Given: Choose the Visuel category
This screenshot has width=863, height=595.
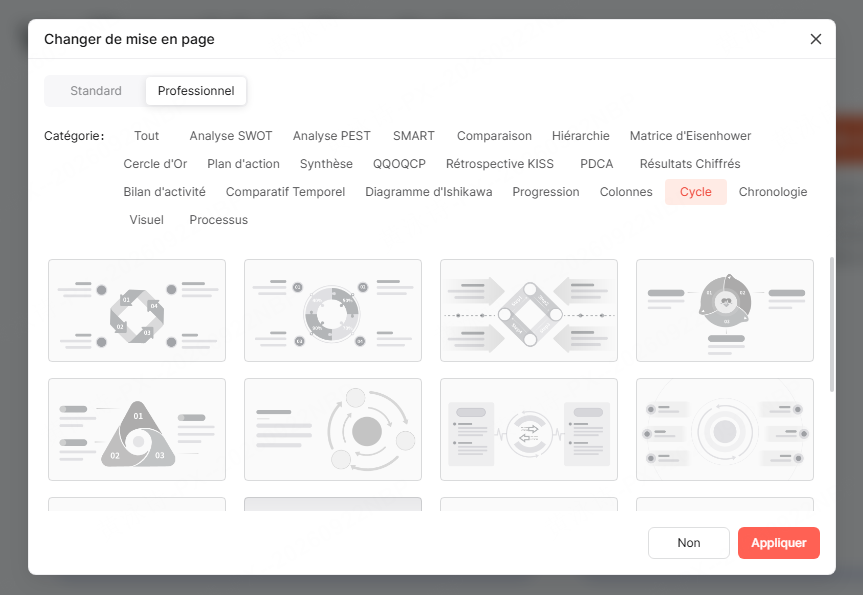Looking at the screenshot, I should click(x=146, y=220).
